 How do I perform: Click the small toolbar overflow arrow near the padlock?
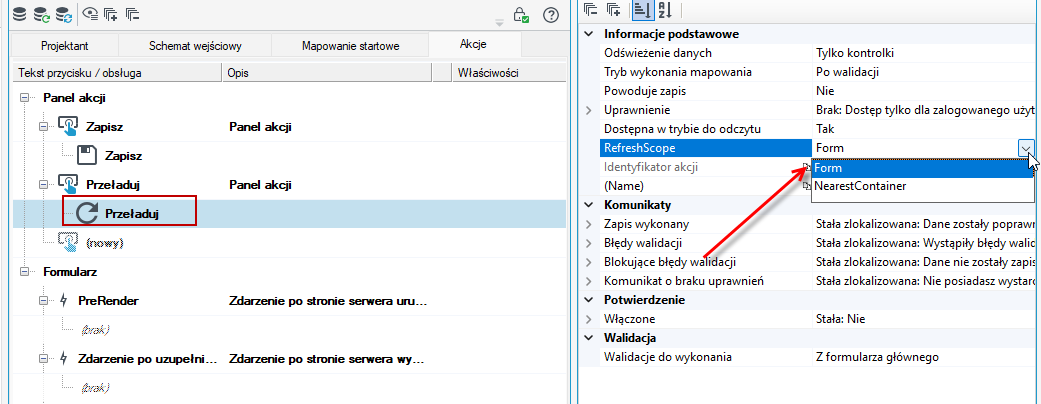(x=499, y=23)
